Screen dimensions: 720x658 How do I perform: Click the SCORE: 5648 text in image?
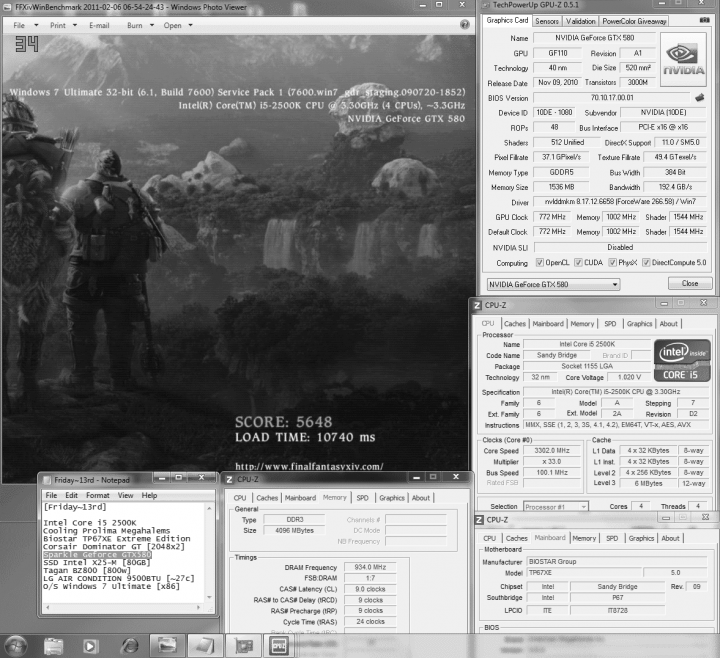point(283,422)
